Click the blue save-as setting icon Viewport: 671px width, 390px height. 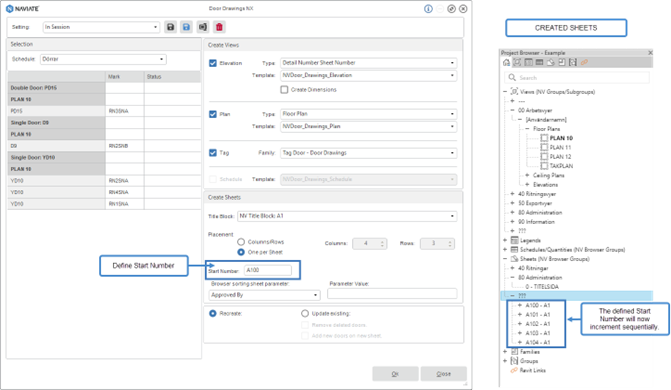point(187,27)
